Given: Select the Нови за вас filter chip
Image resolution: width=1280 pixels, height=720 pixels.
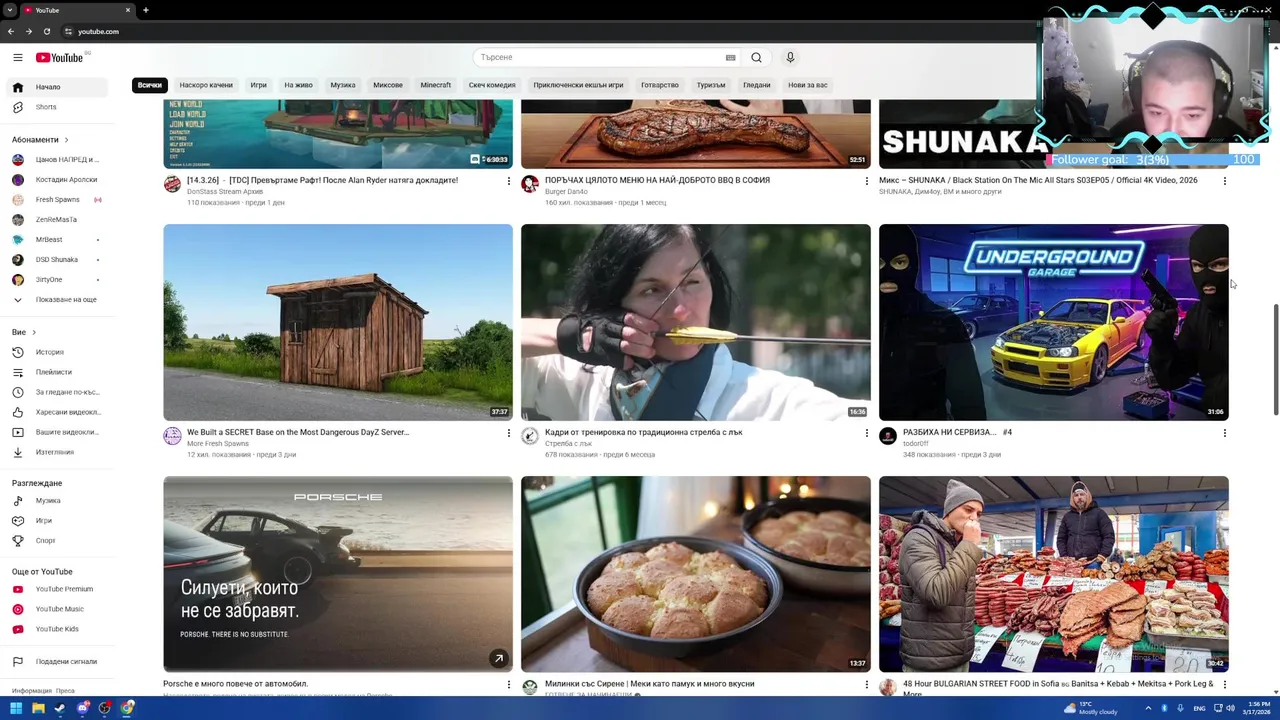Looking at the screenshot, I should [x=807, y=85].
